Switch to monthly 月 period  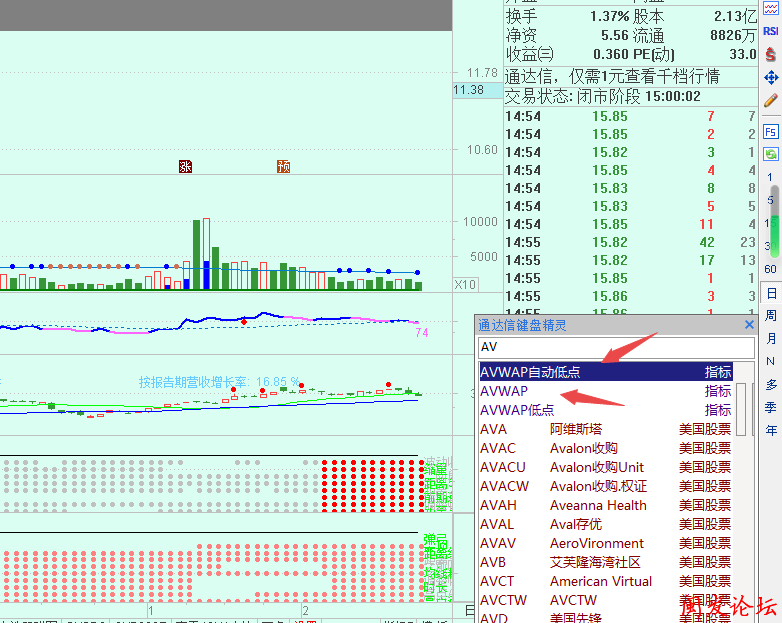point(771,338)
